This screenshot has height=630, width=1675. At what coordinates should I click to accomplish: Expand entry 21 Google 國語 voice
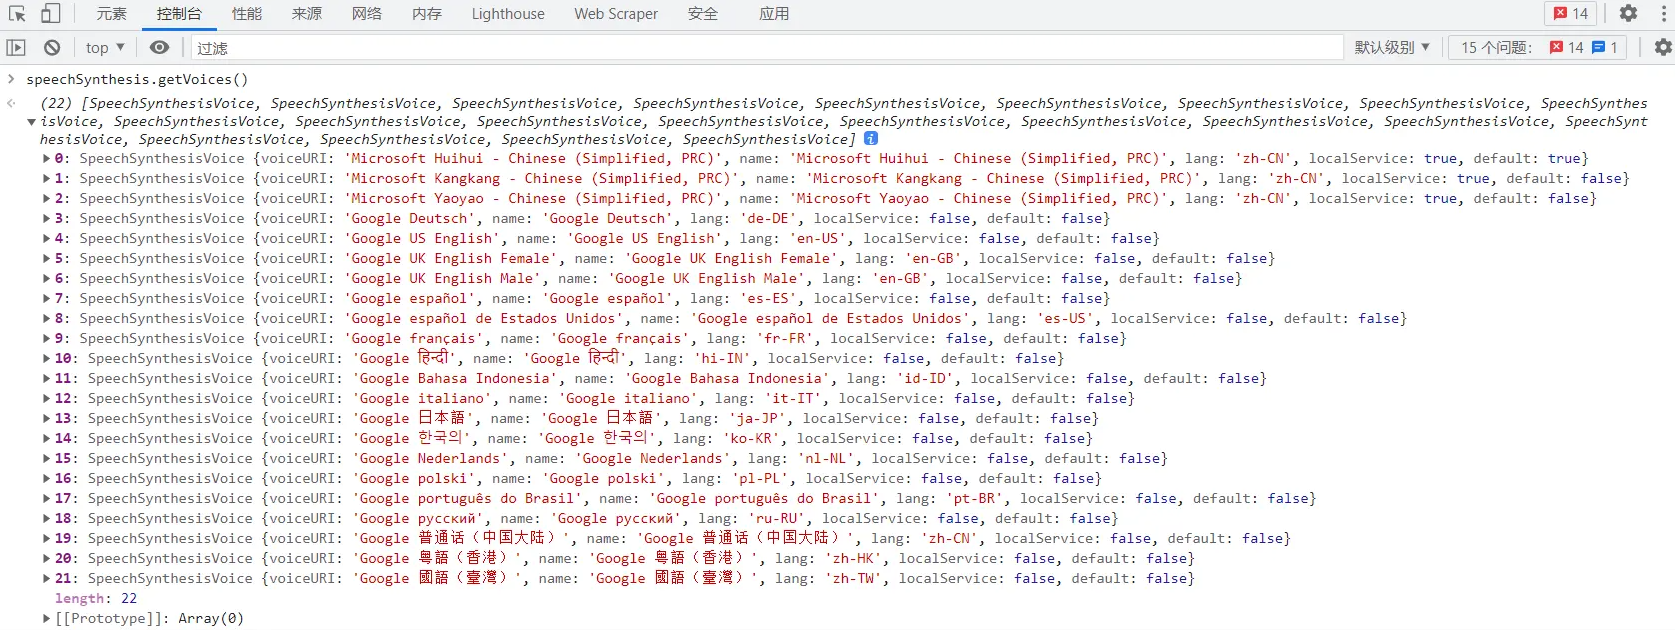click(46, 578)
